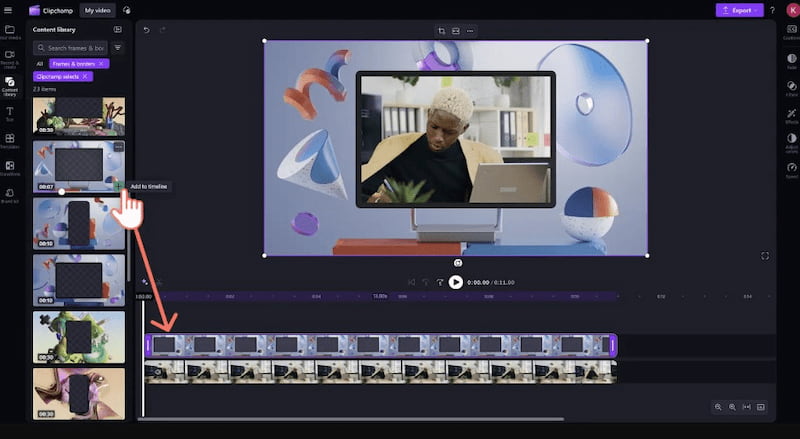Open the Templates sidebar tab
Screen dimensions: 800x439
click(10, 141)
